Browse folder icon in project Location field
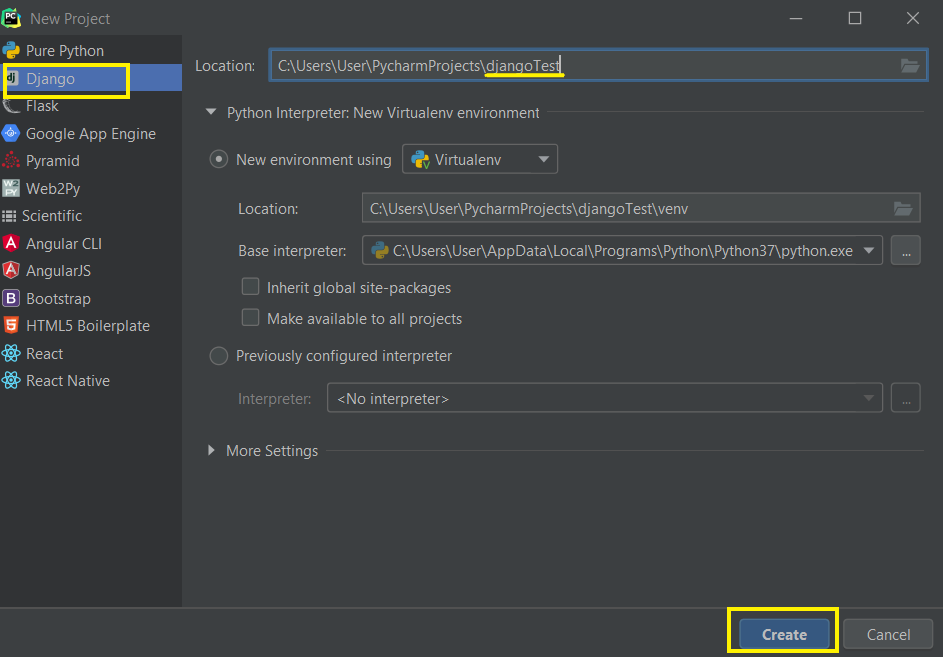The image size is (943, 657). click(909, 66)
